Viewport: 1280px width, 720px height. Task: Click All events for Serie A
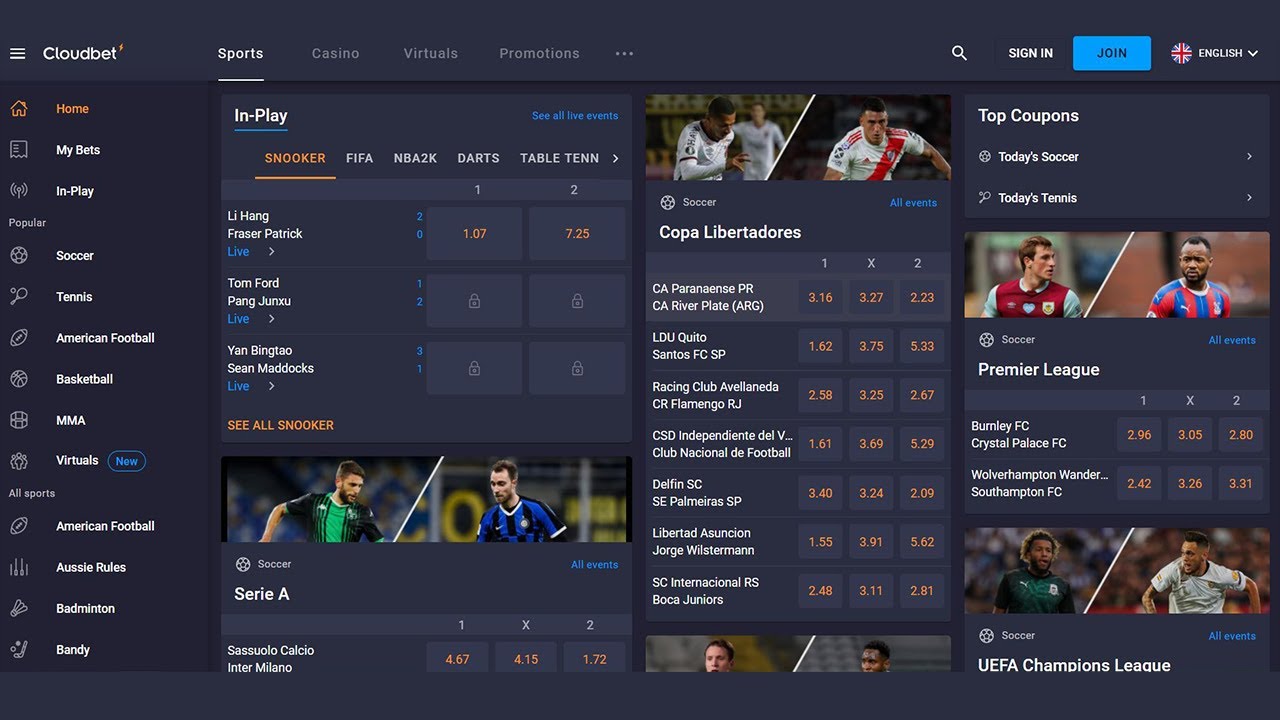pos(594,565)
